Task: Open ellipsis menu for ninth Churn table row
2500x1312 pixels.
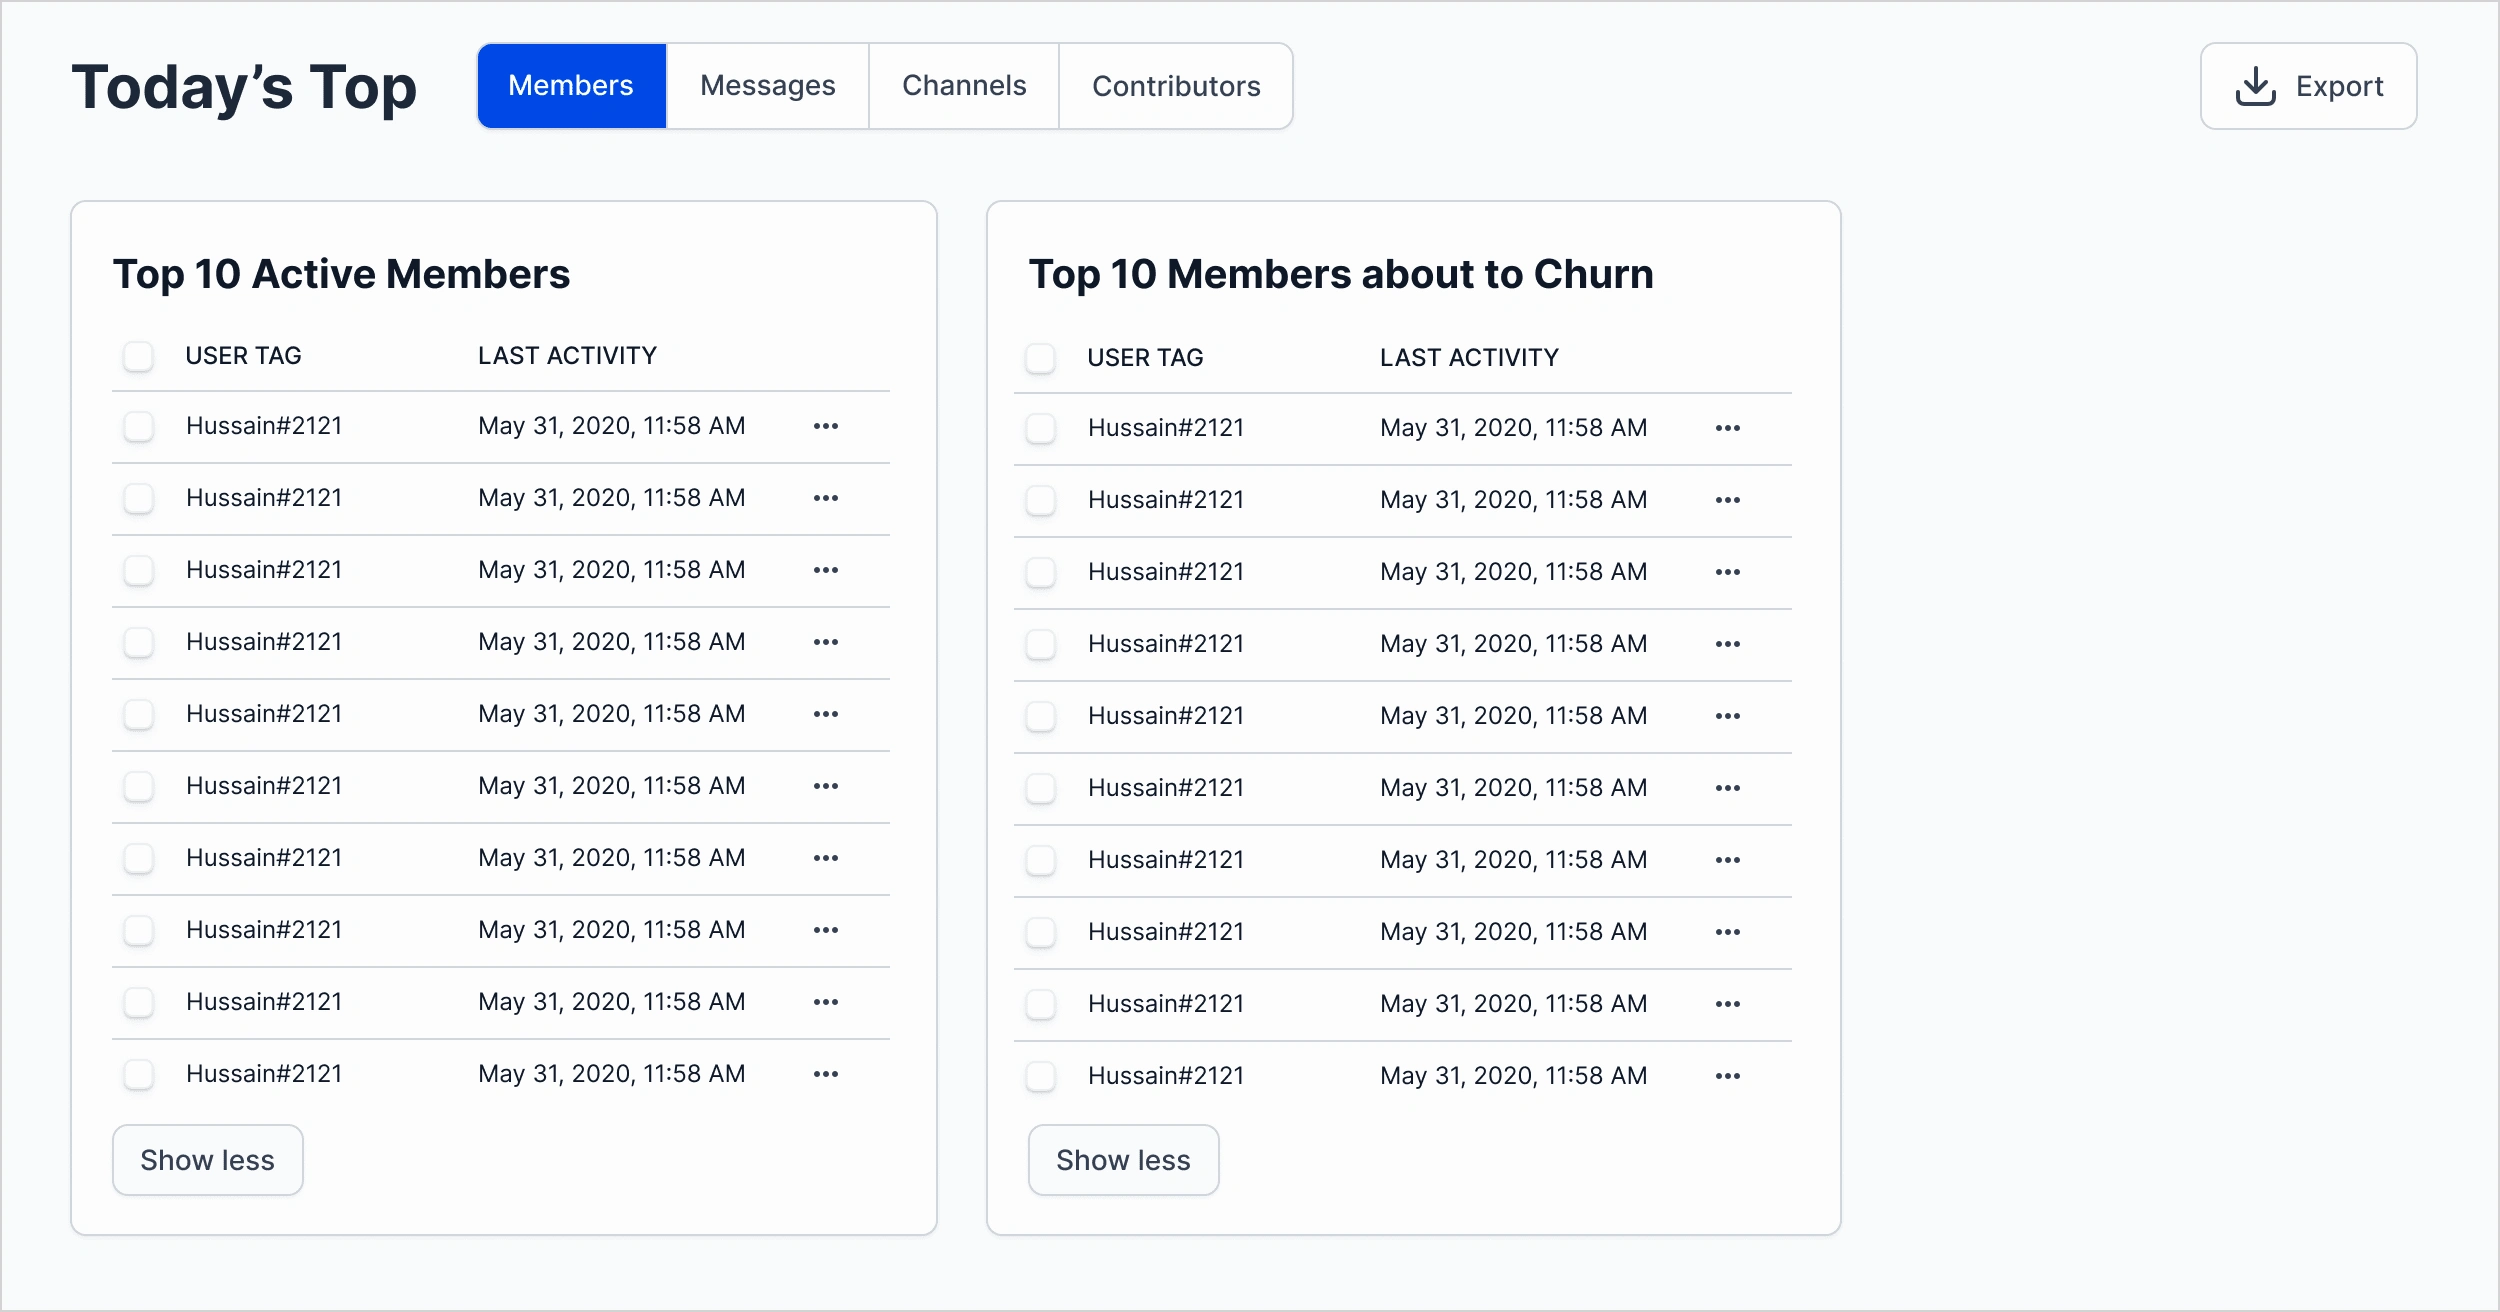Action: coord(1728,1004)
